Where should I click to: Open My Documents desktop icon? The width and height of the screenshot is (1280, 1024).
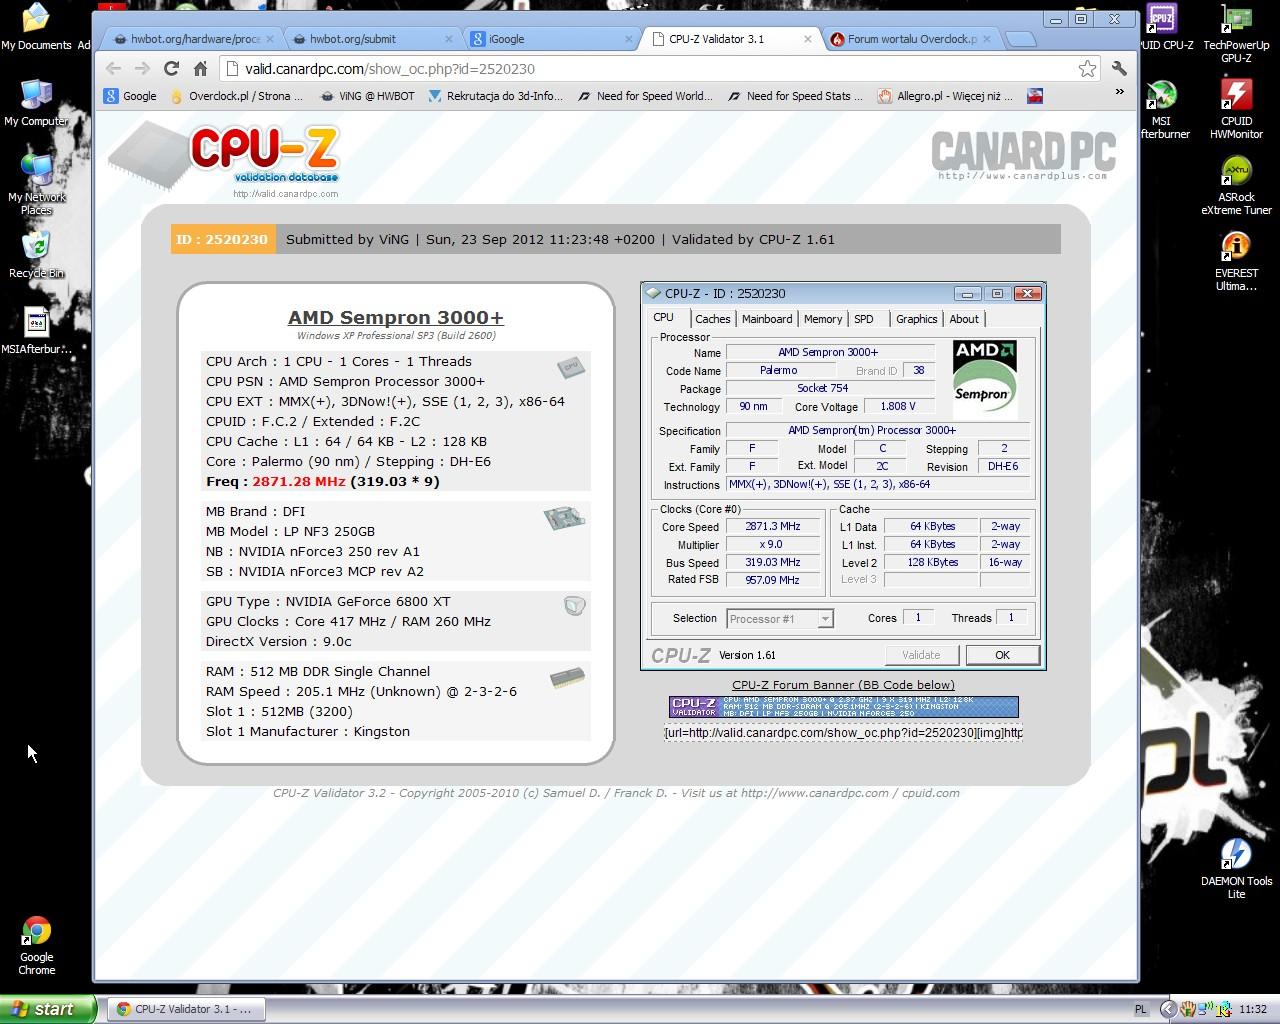coord(36,26)
